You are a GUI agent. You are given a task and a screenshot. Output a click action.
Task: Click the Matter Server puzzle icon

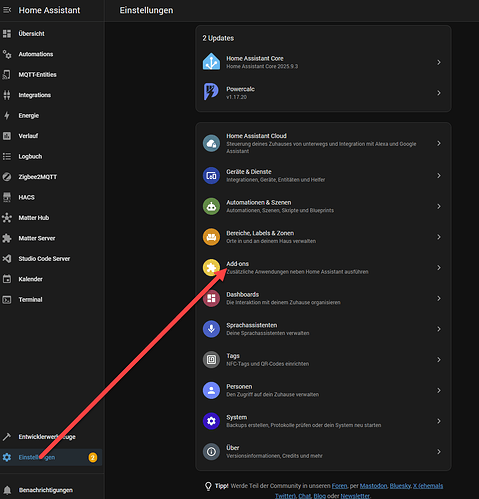(x=7, y=238)
